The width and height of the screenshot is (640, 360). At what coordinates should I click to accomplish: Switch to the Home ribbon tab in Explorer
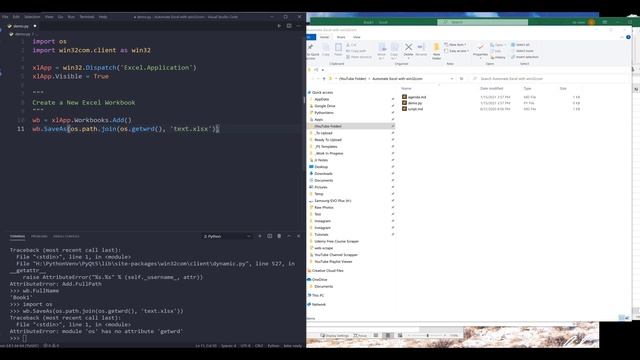tap(324, 37)
